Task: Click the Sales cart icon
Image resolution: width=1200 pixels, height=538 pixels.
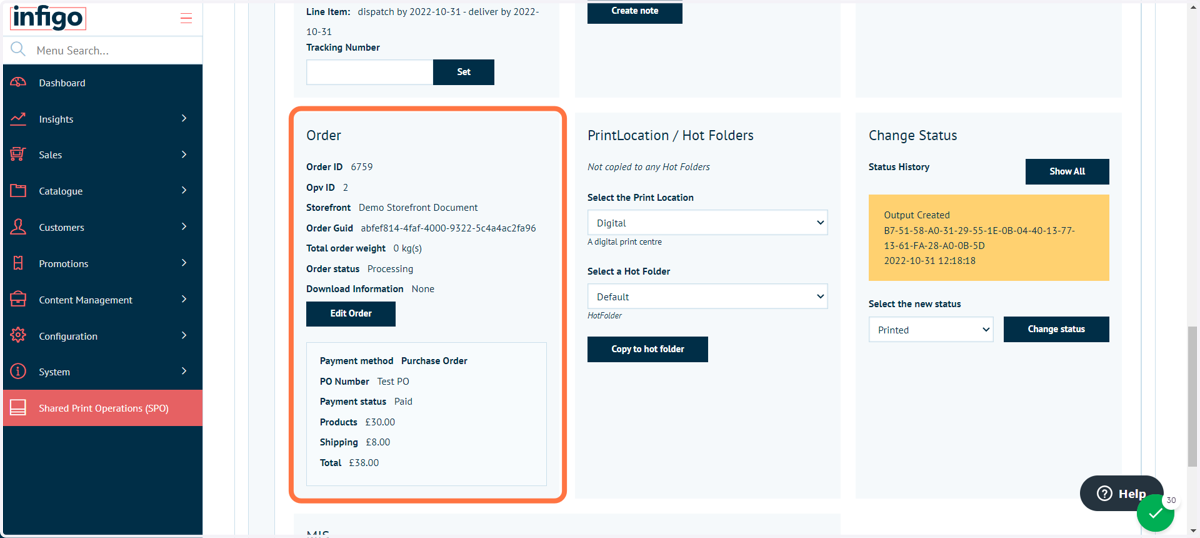Action: pos(18,155)
